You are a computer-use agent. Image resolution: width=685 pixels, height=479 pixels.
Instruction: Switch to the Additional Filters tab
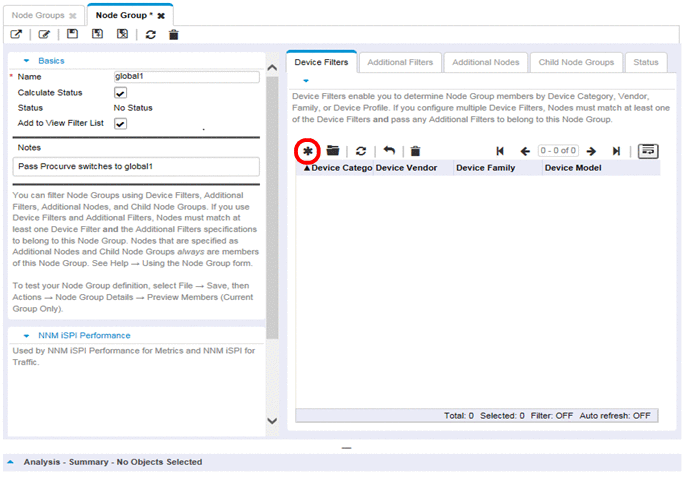[400, 62]
